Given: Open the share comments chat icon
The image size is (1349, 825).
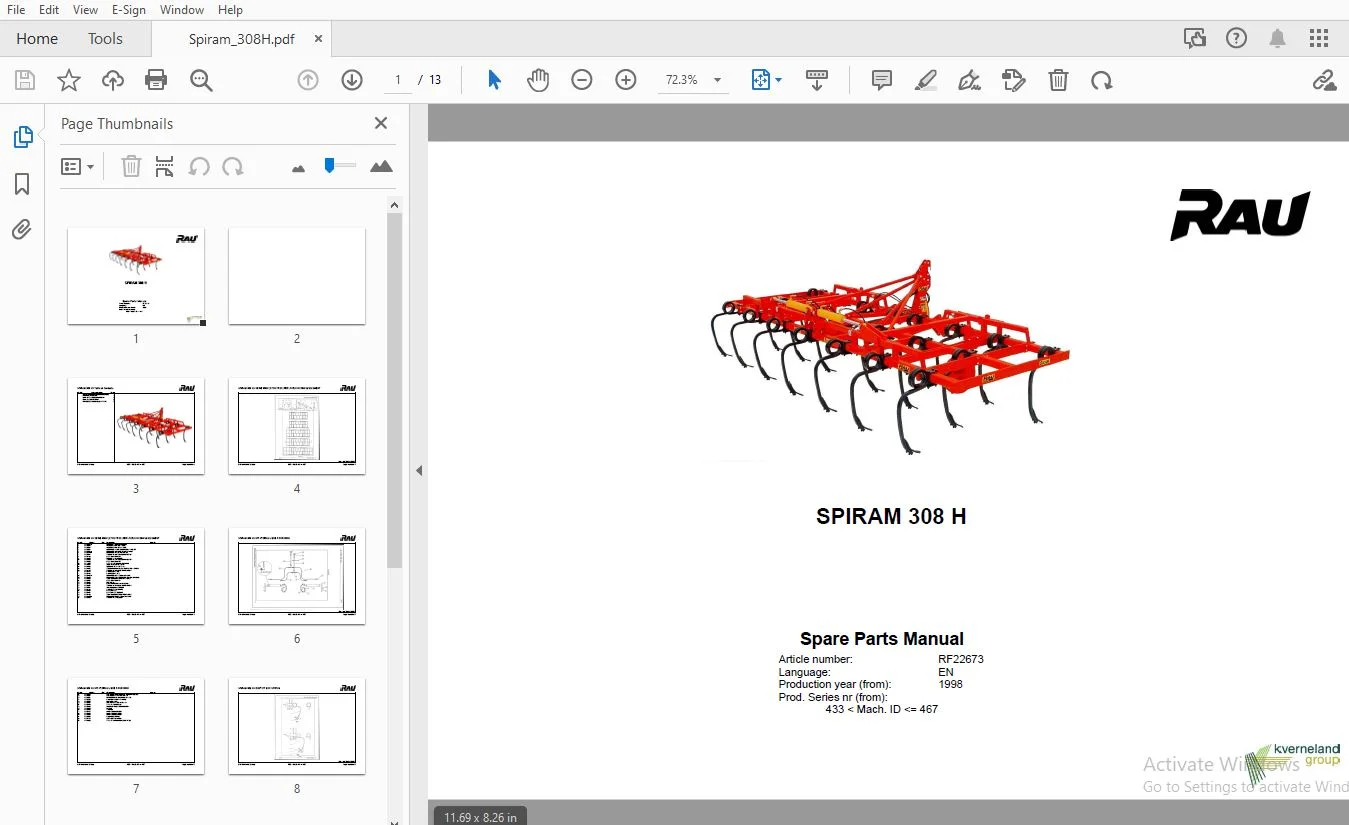Looking at the screenshot, I should pos(1195,38).
